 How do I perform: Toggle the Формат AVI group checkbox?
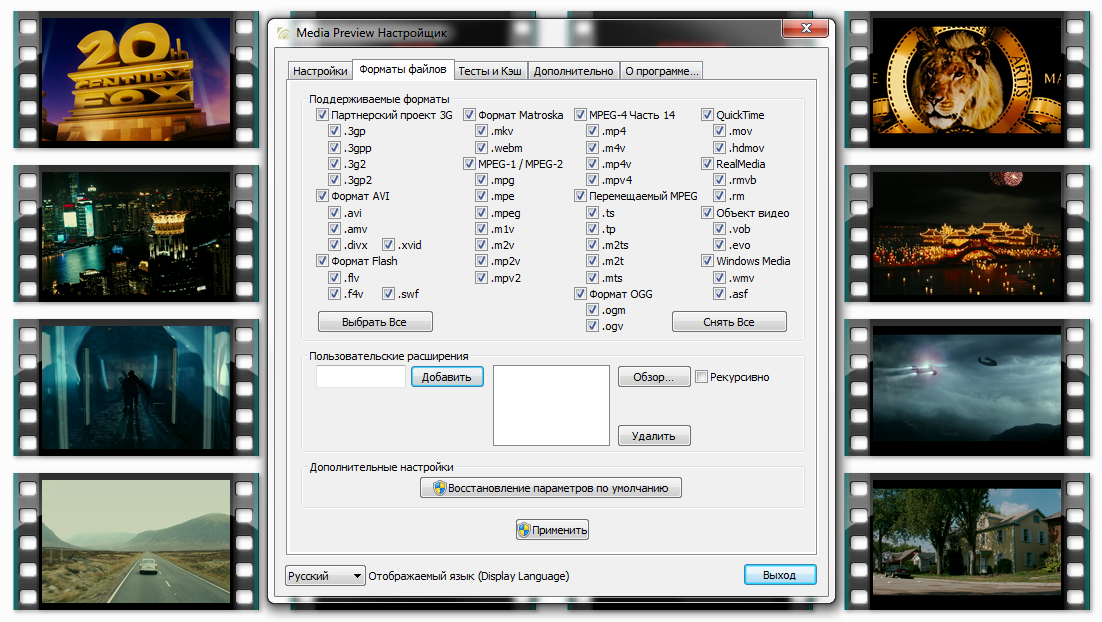pos(322,196)
